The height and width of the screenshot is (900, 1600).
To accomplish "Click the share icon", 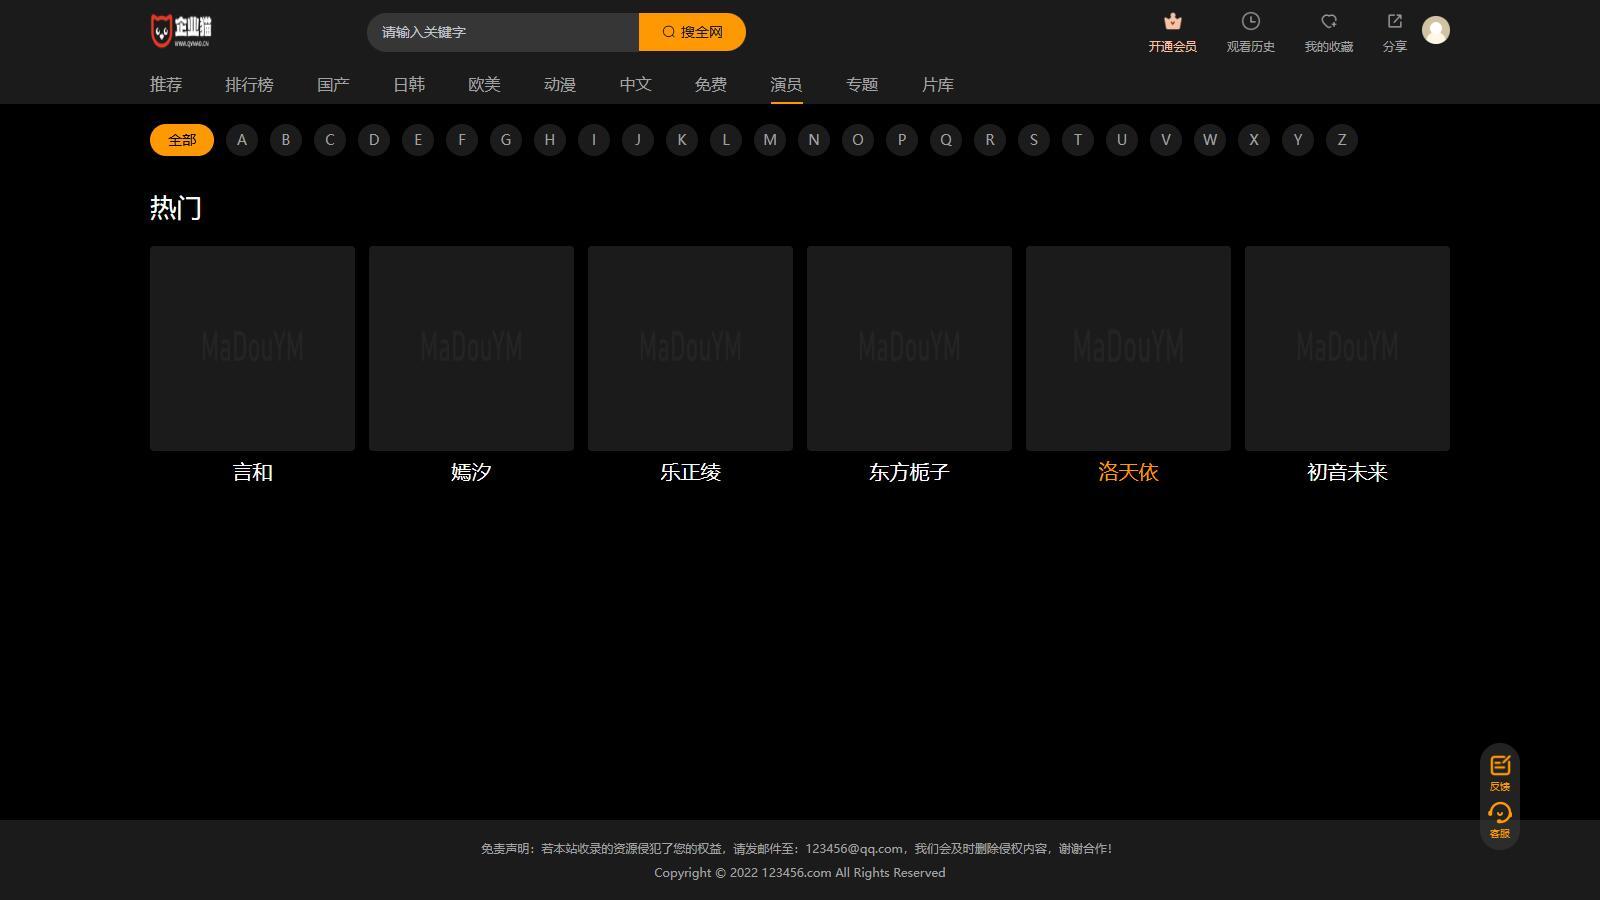I will (1395, 21).
